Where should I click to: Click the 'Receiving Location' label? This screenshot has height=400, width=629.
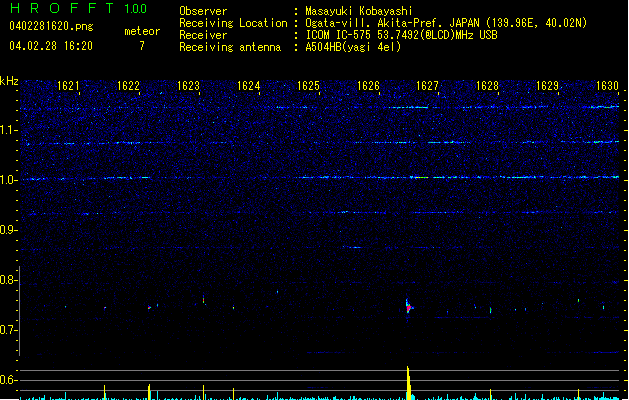click(x=233, y=23)
